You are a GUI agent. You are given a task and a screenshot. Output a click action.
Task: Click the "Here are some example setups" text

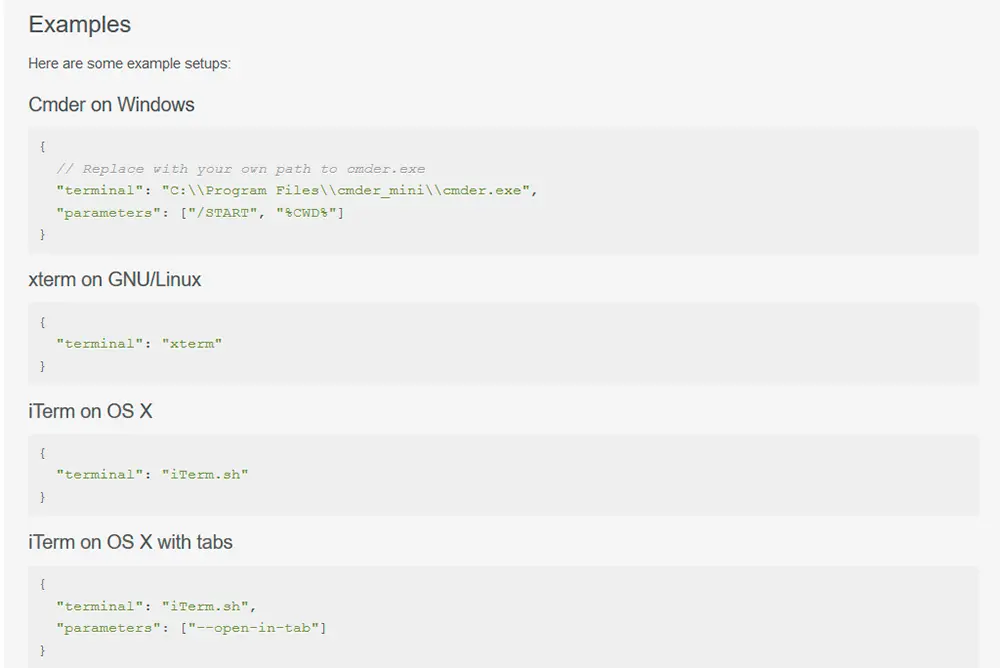point(130,64)
